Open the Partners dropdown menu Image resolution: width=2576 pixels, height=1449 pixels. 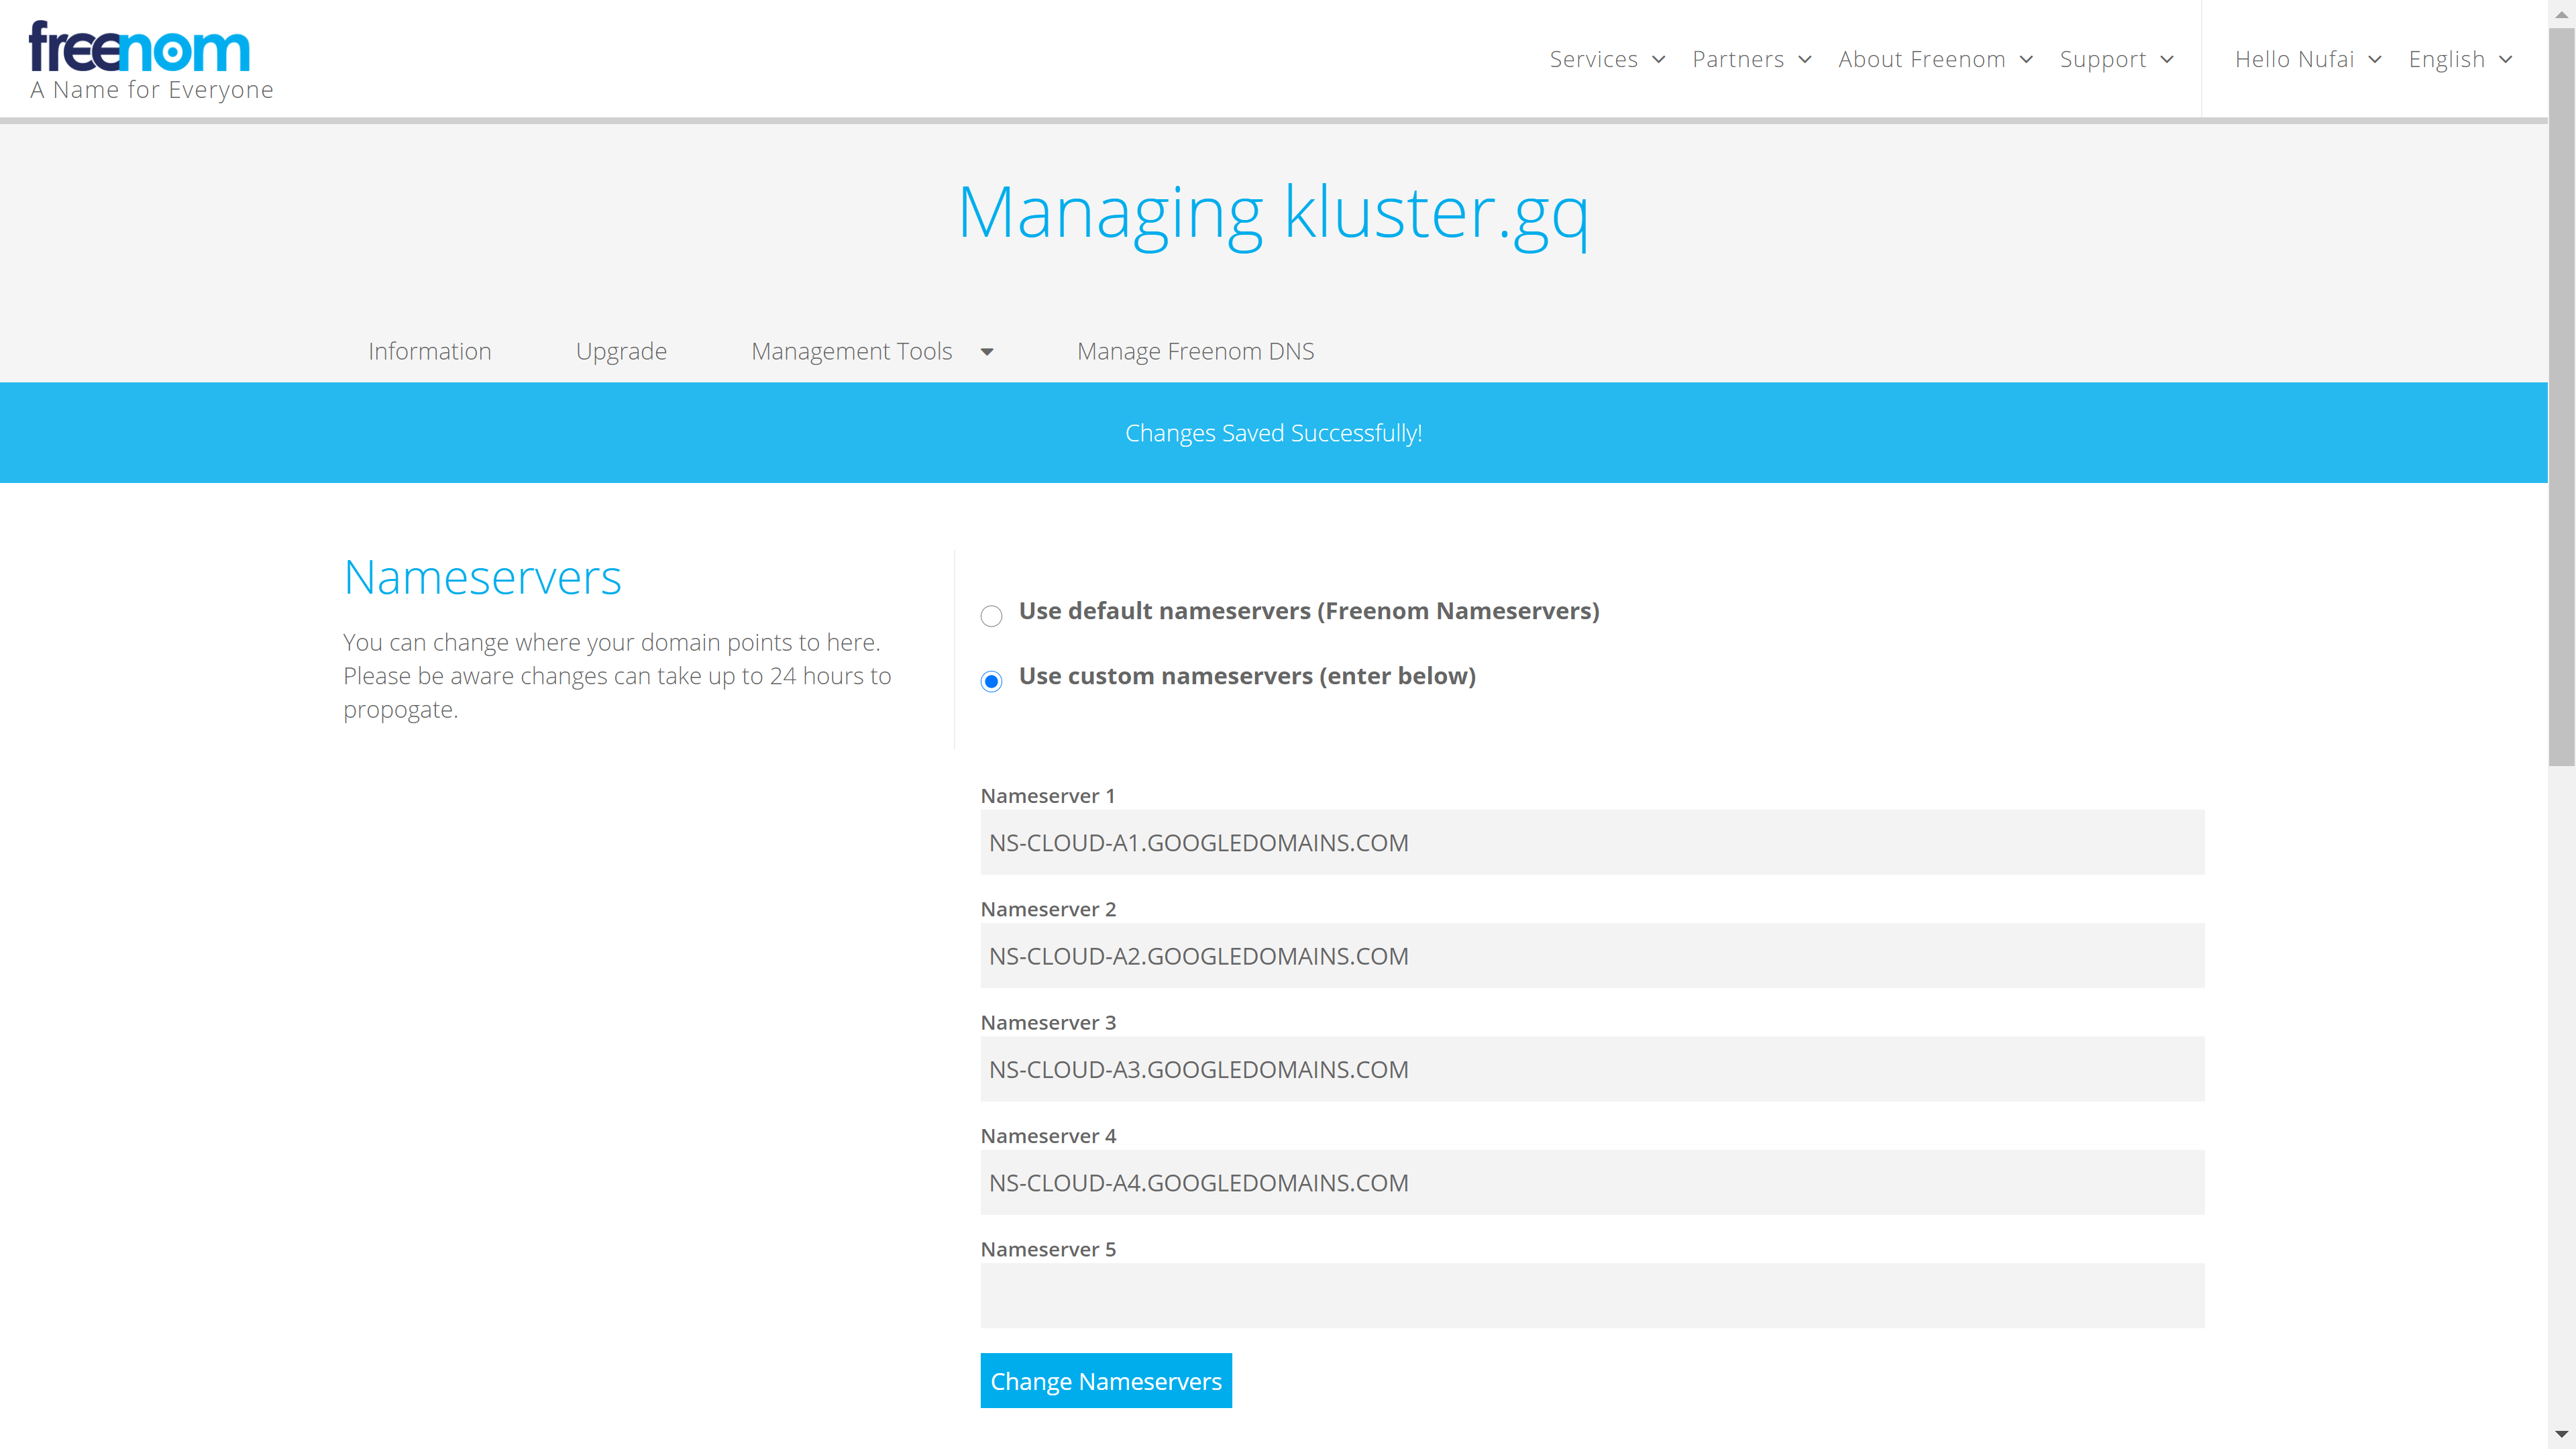(1751, 60)
